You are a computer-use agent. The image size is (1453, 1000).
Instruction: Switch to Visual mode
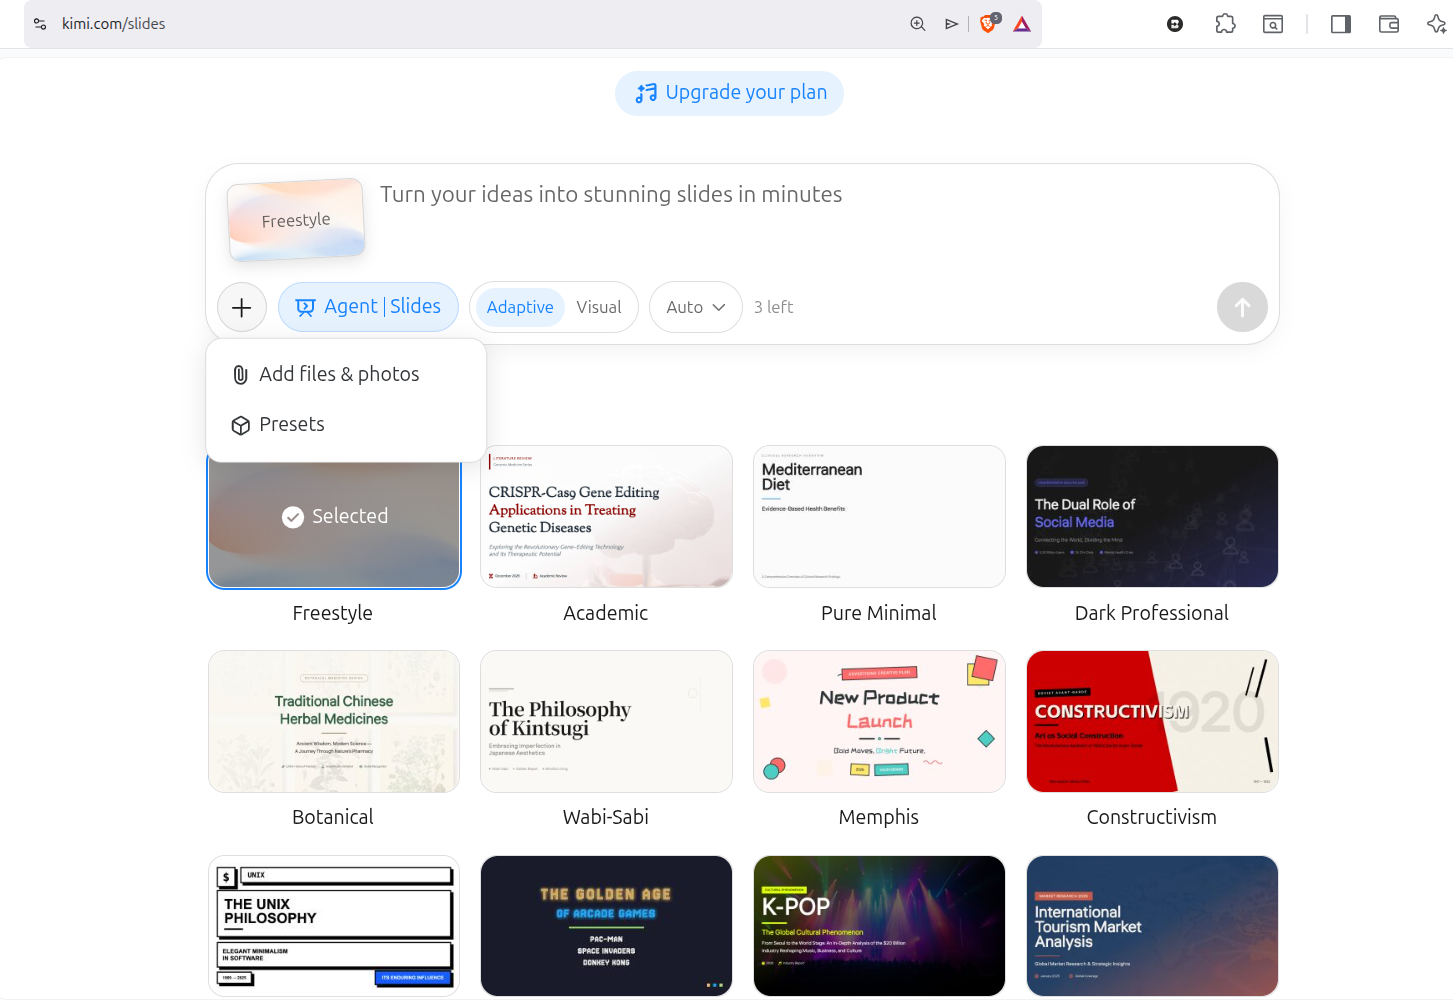(x=598, y=307)
